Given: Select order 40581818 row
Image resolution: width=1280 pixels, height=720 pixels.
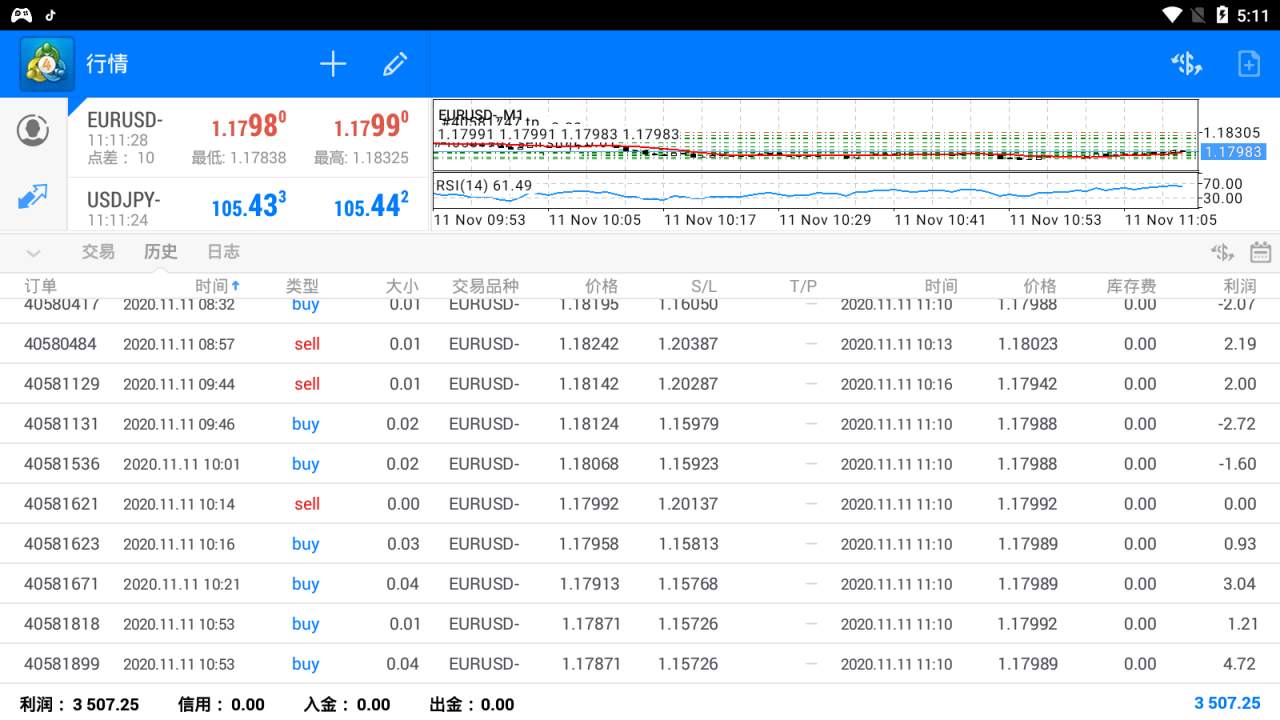Looking at the screenshot, I should point(640,624).
